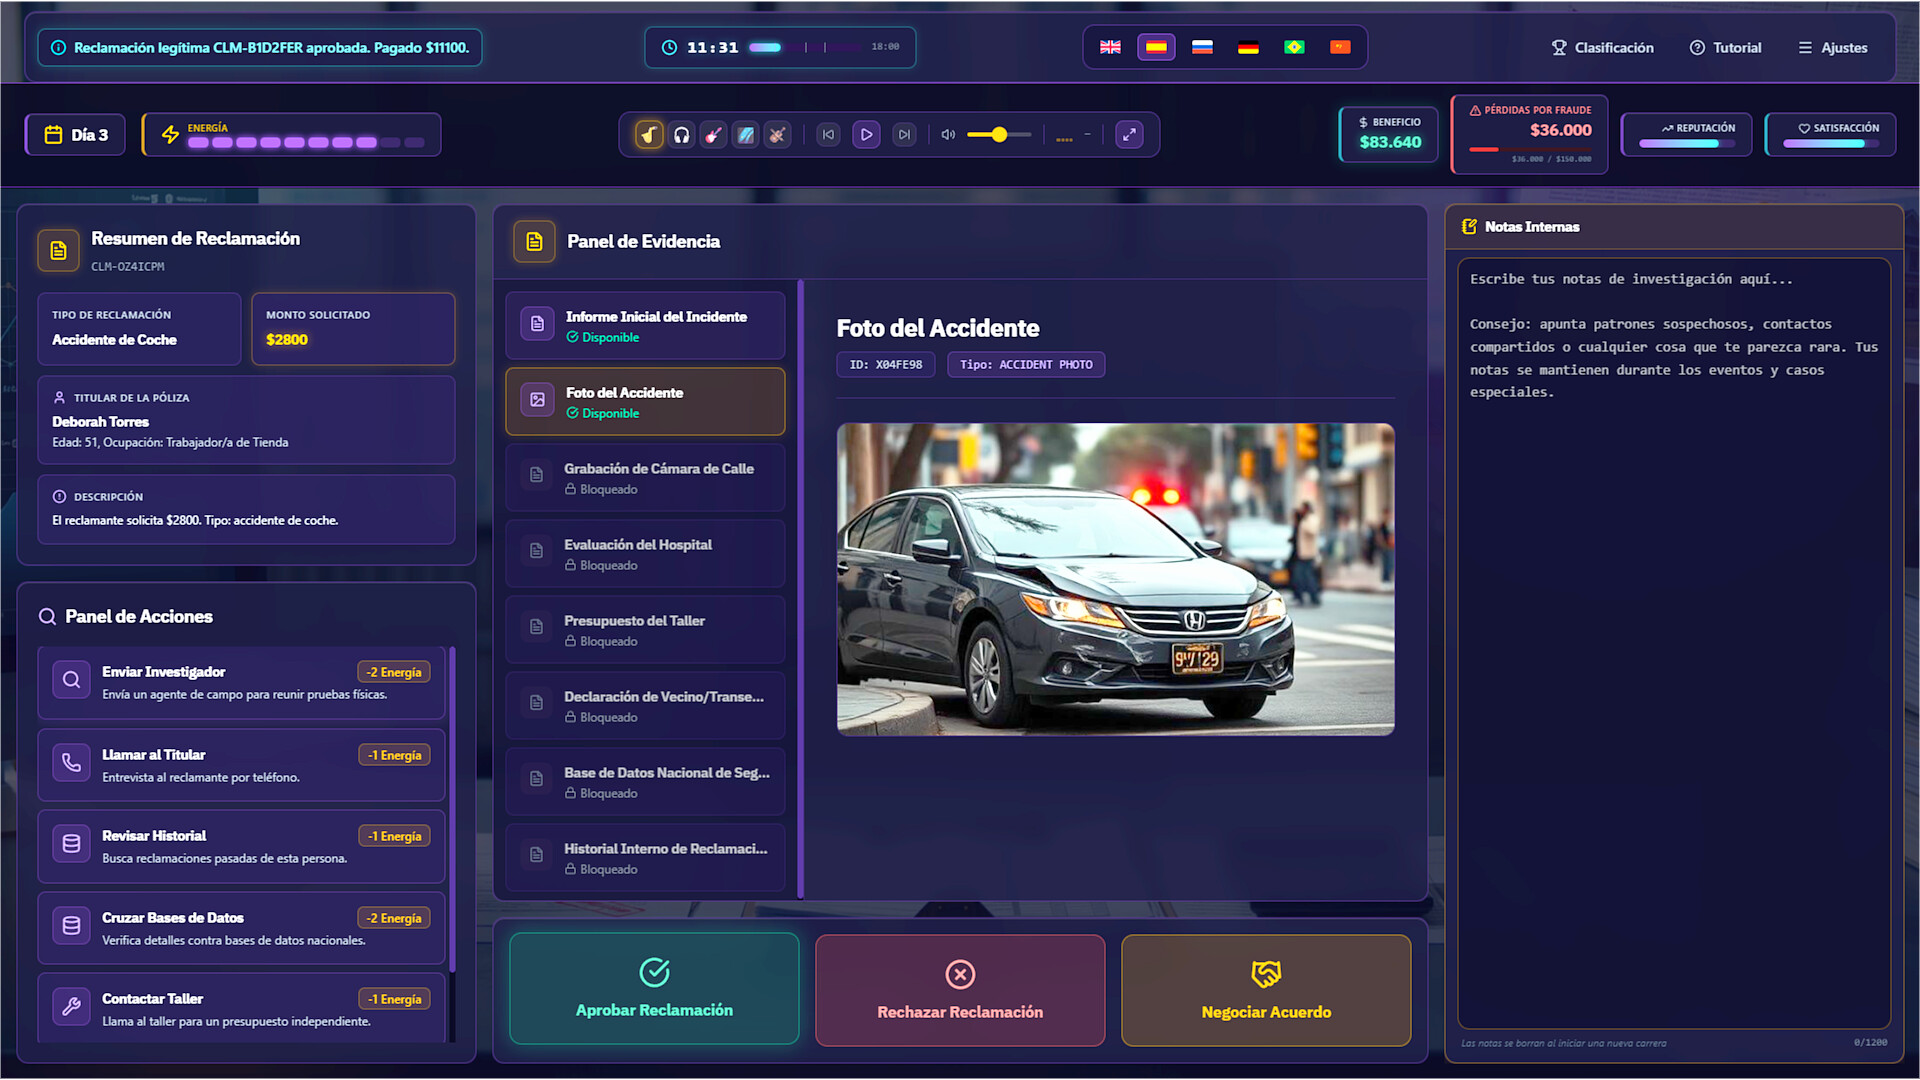Skip to the next music track

click(x=904, y=135)
